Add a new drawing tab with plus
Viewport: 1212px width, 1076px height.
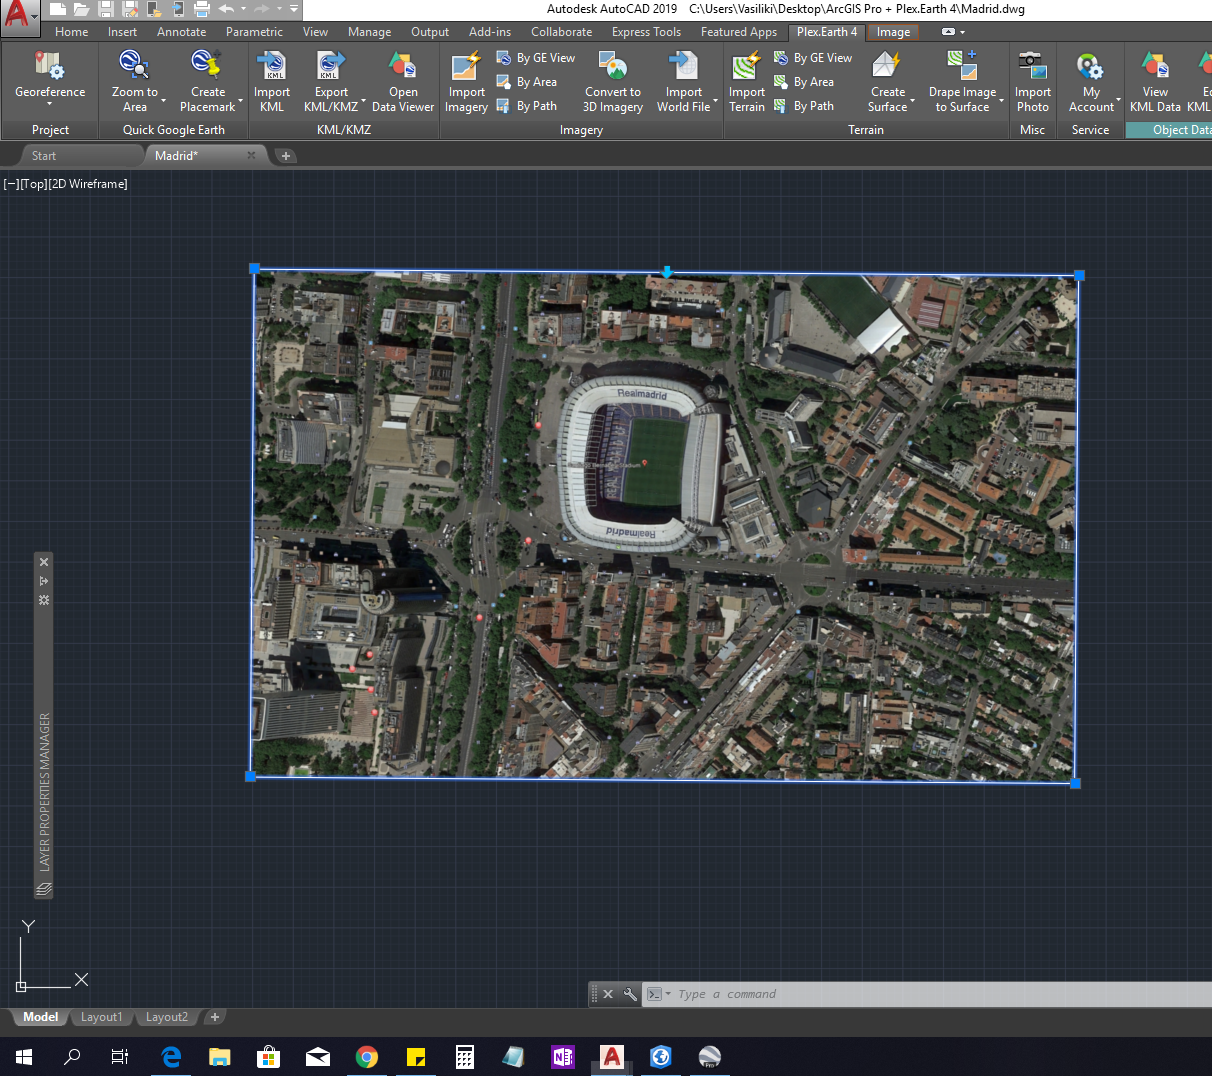(286, 156)
